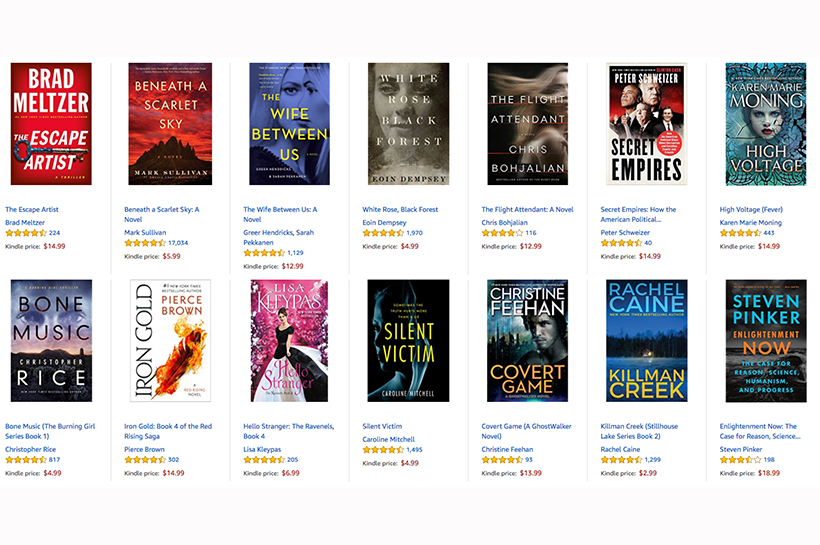Open The Escape Artist book cover
This screenshot has width=820, height=545.
[51, 124]
